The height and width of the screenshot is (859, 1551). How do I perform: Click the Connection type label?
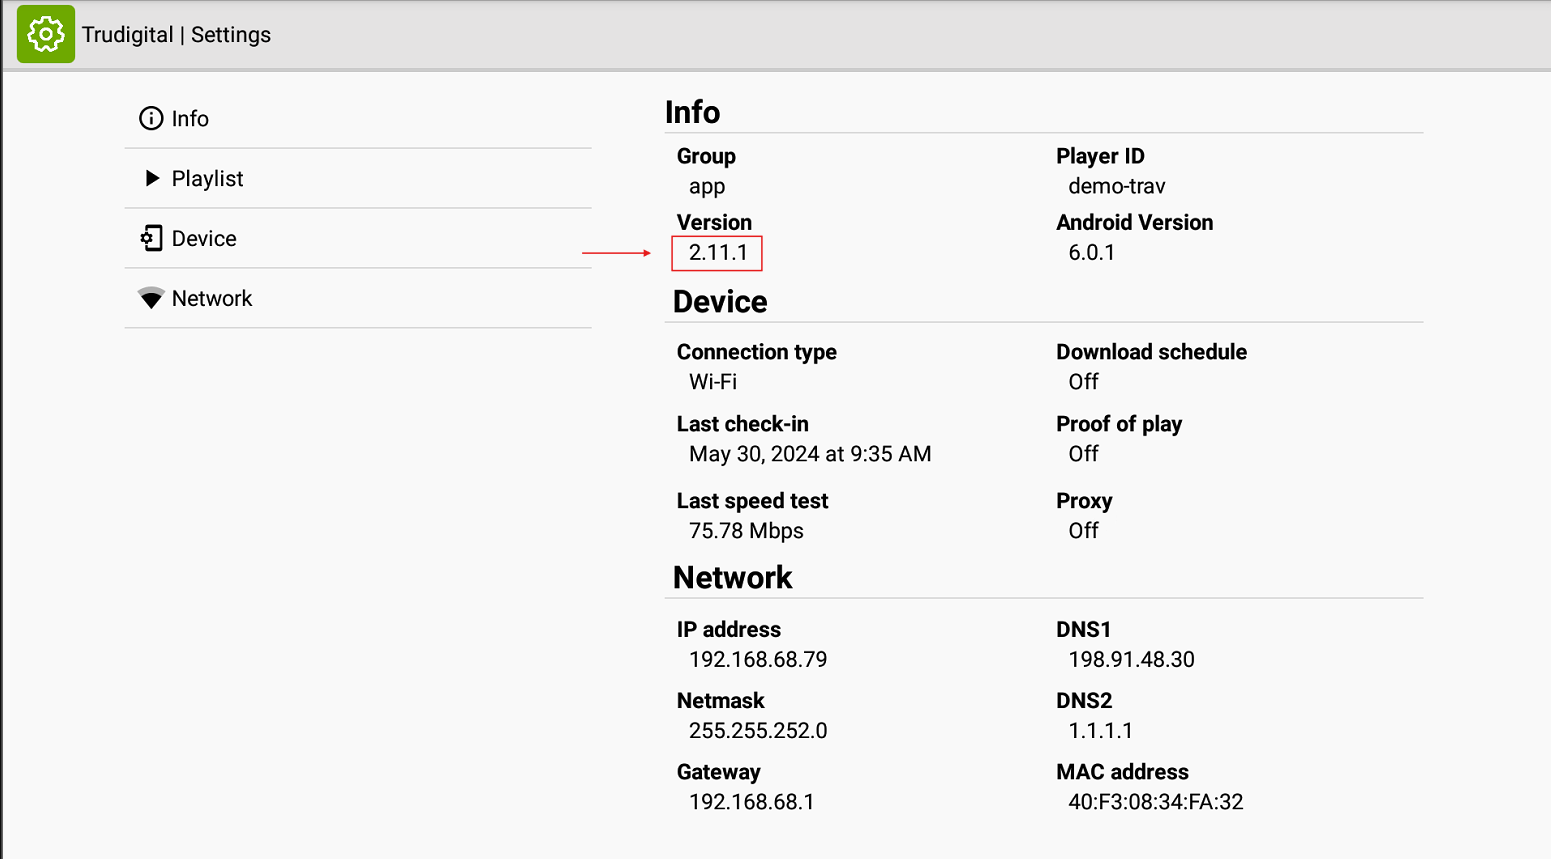pyautogui.click(x=757, y=352)
